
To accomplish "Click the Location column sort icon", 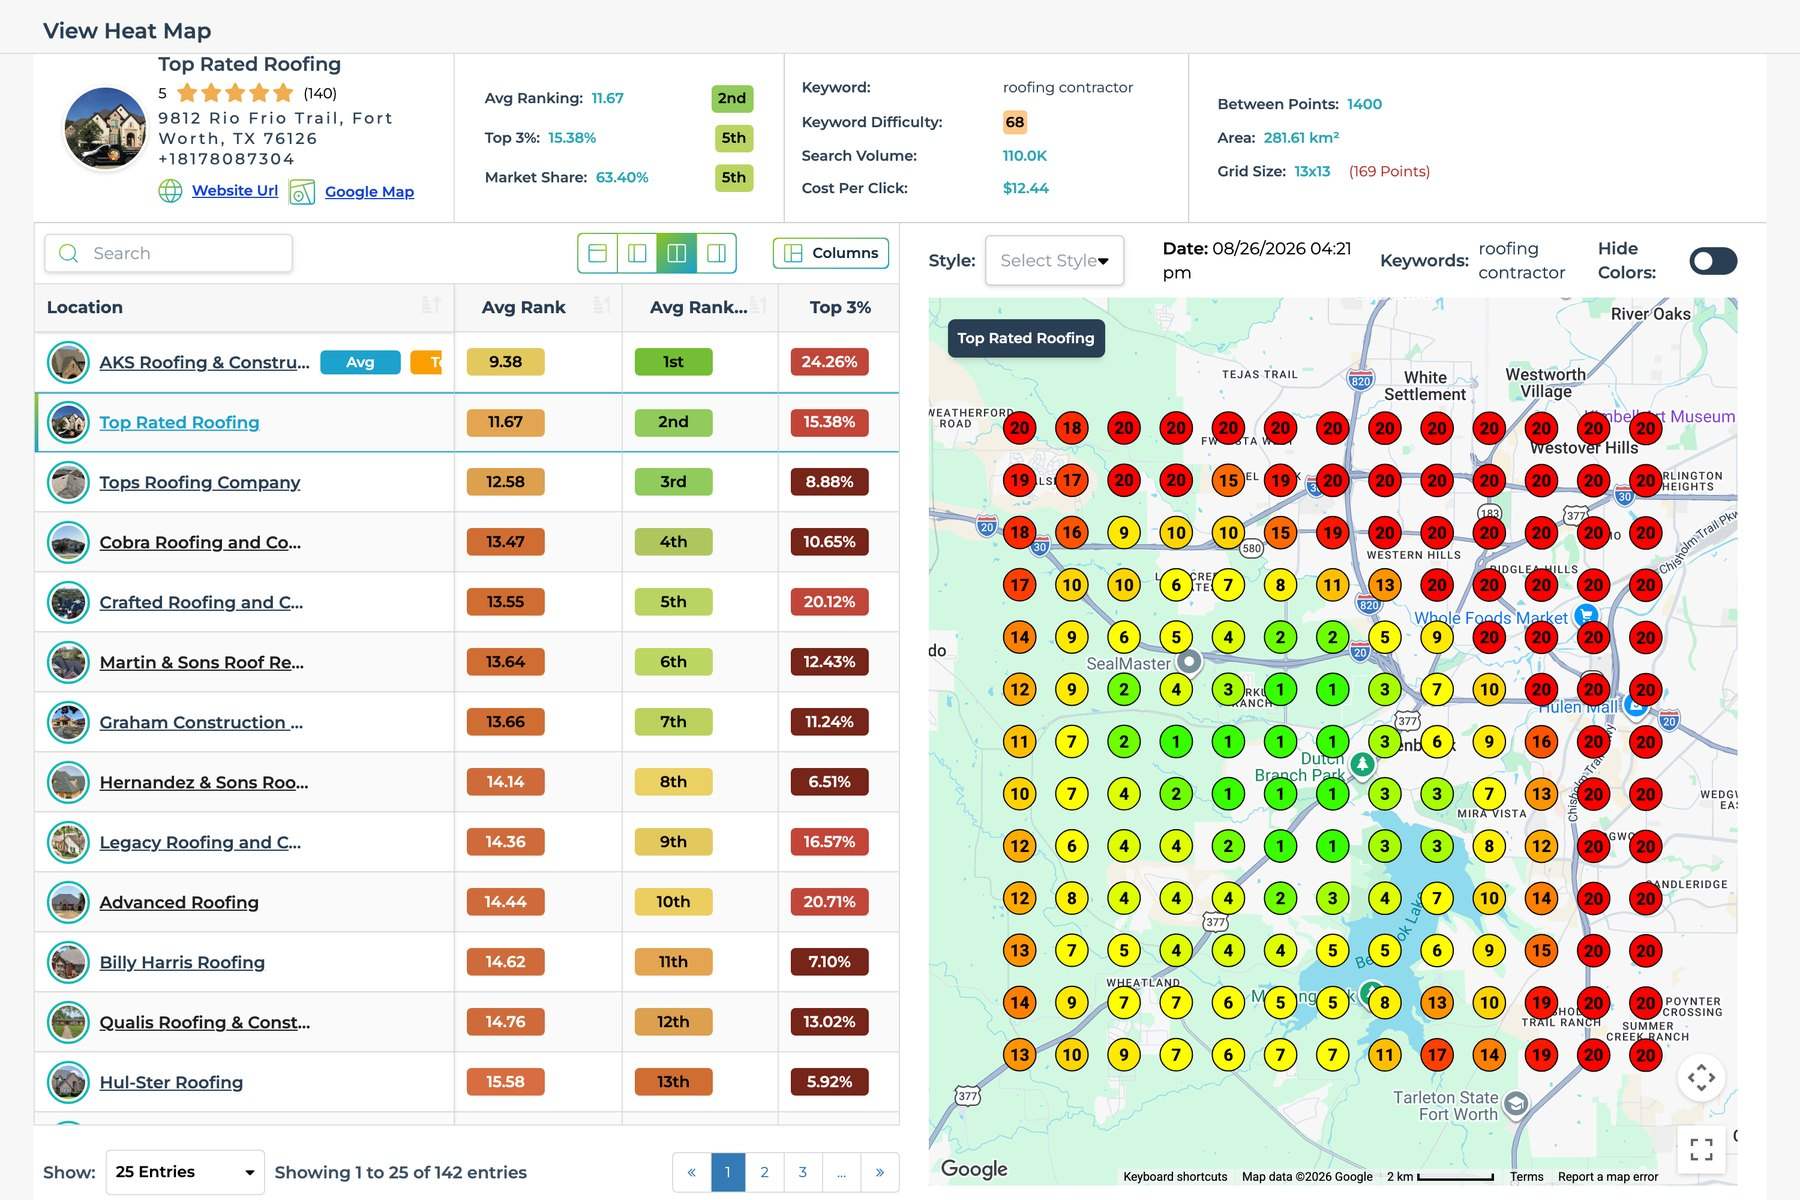I will [x=431, y=305].
